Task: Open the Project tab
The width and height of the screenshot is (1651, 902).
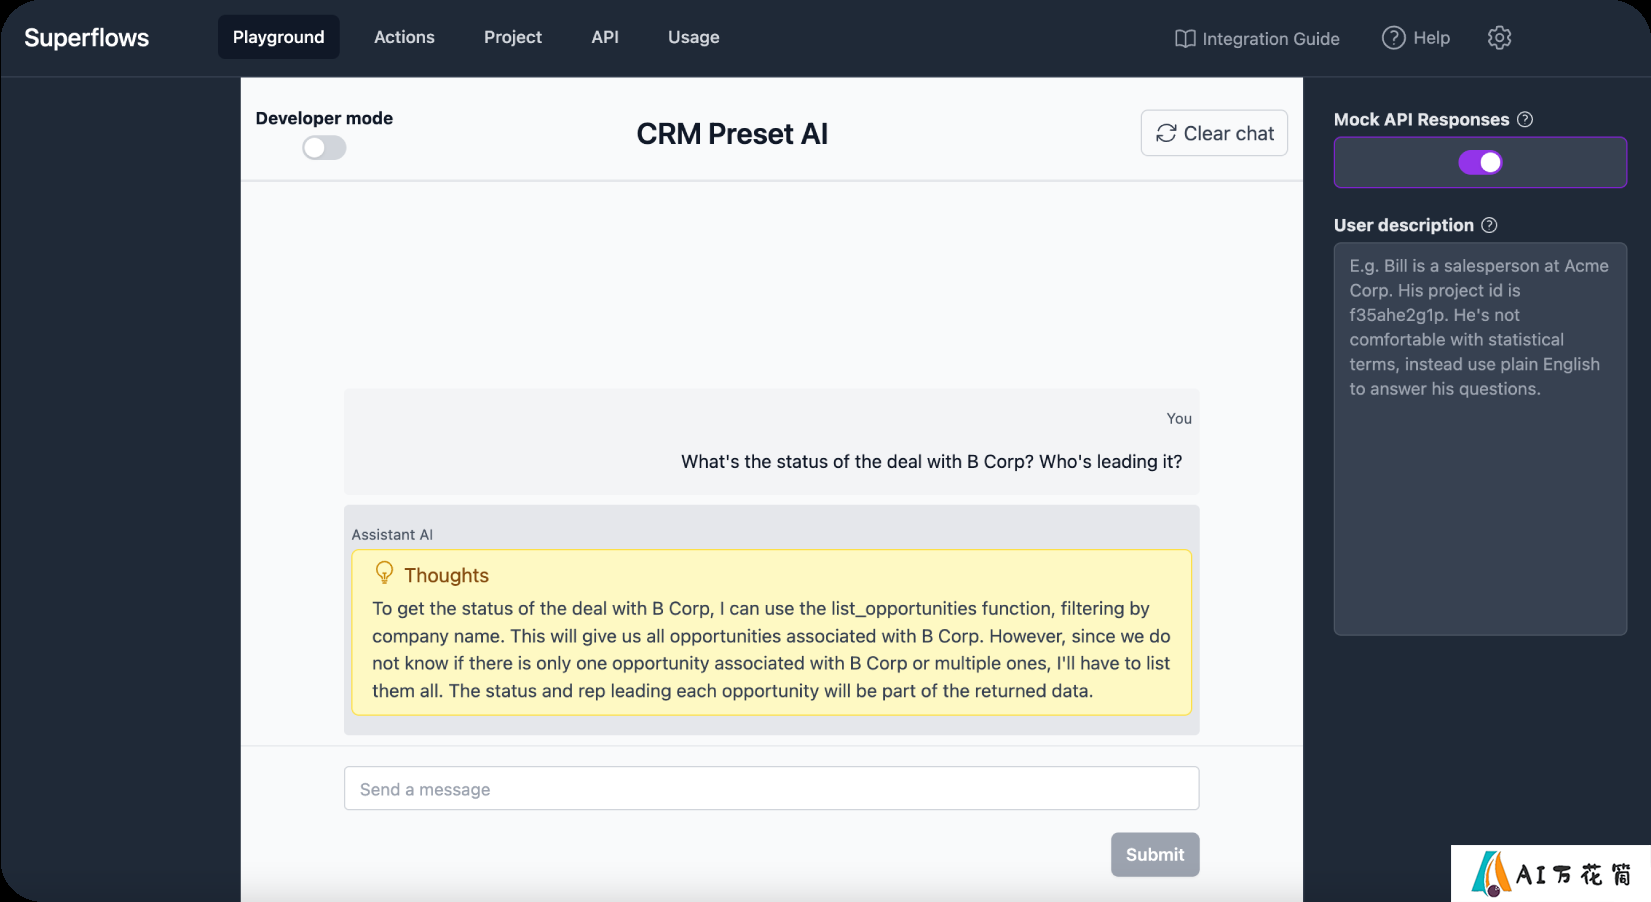Action: 513,37
